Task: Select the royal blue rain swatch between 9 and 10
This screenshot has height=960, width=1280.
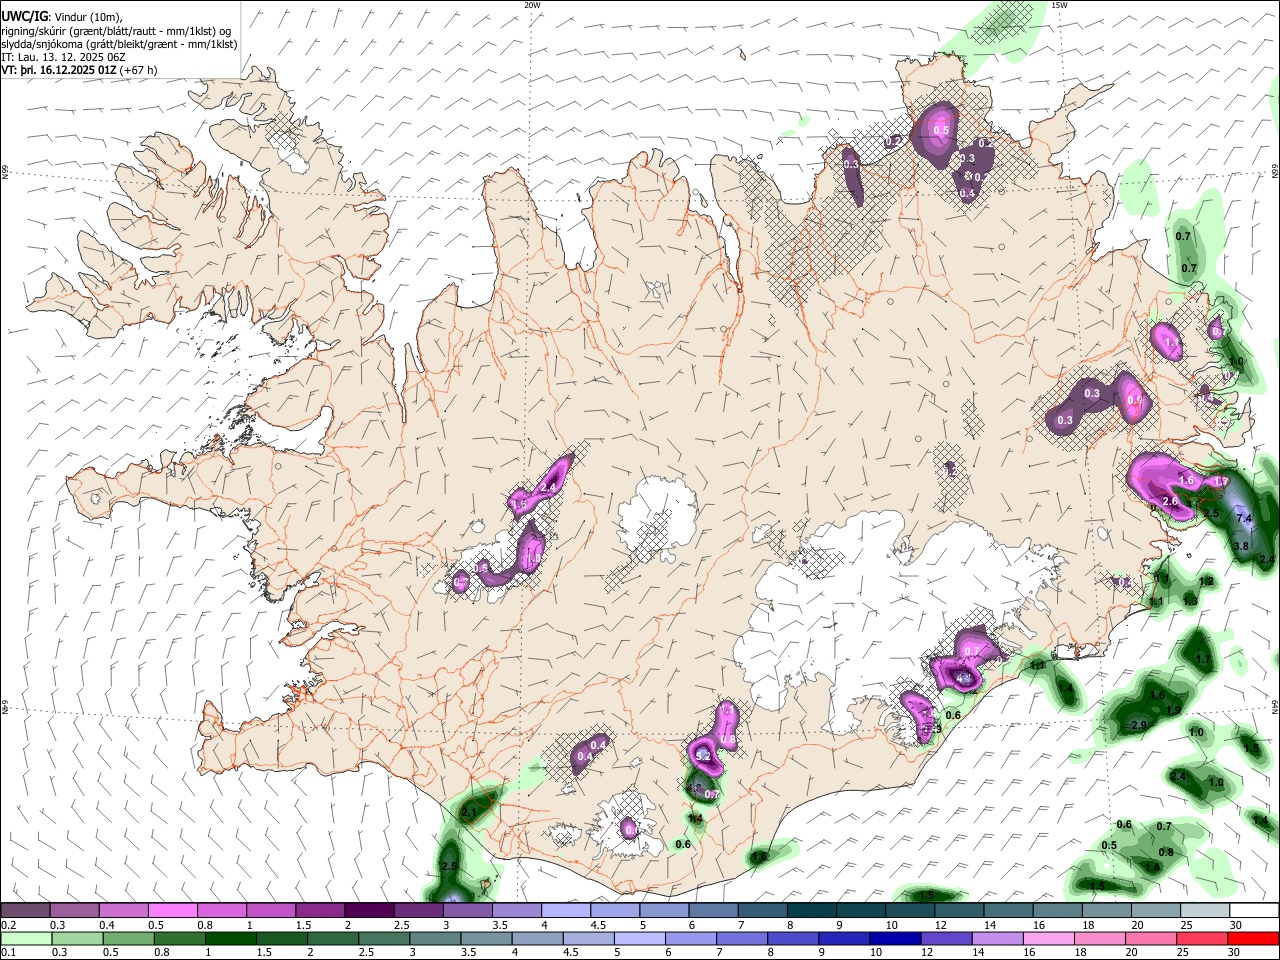Action: 842,938
